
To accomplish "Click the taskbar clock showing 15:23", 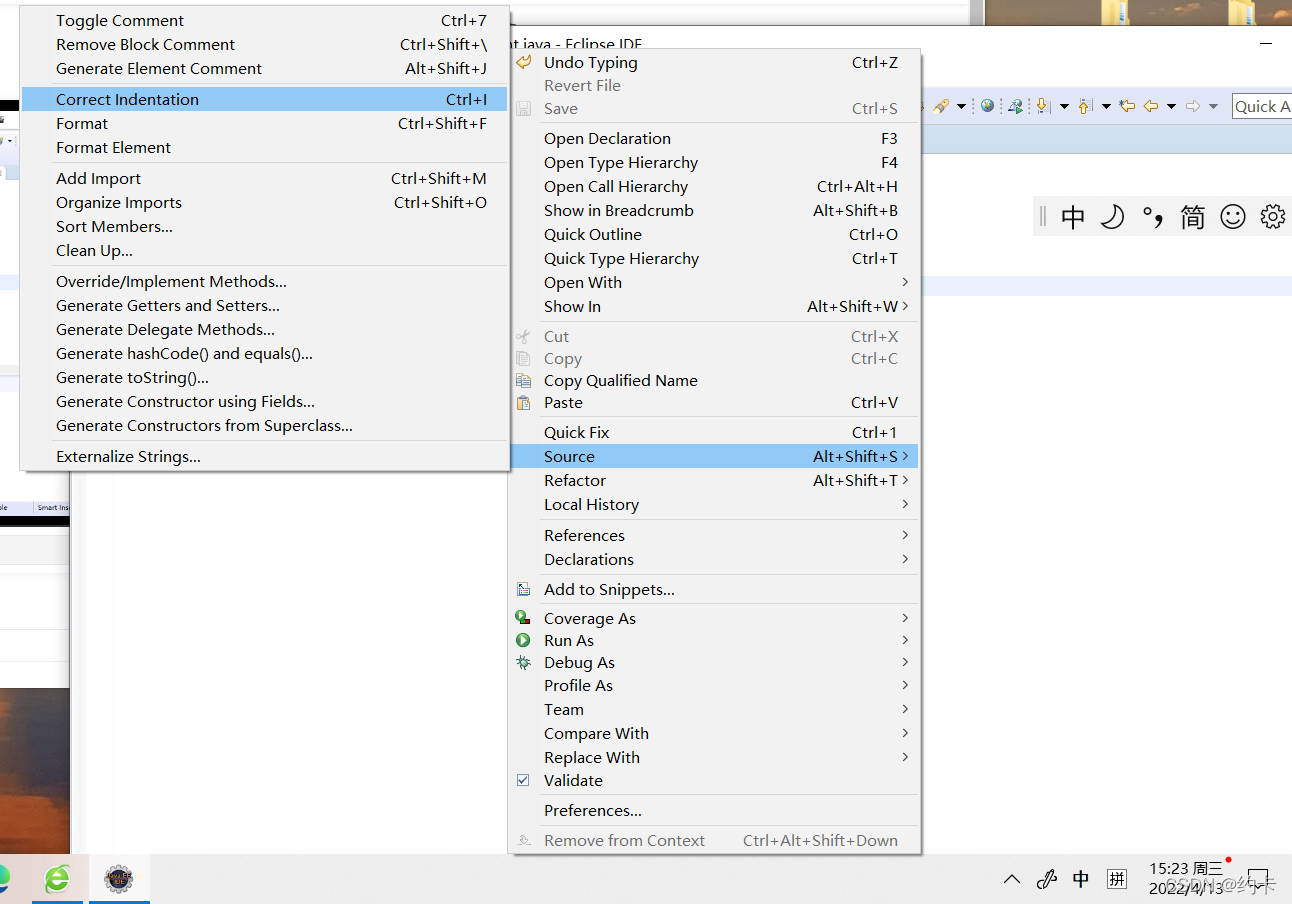I will click(x=1186, y=879).
